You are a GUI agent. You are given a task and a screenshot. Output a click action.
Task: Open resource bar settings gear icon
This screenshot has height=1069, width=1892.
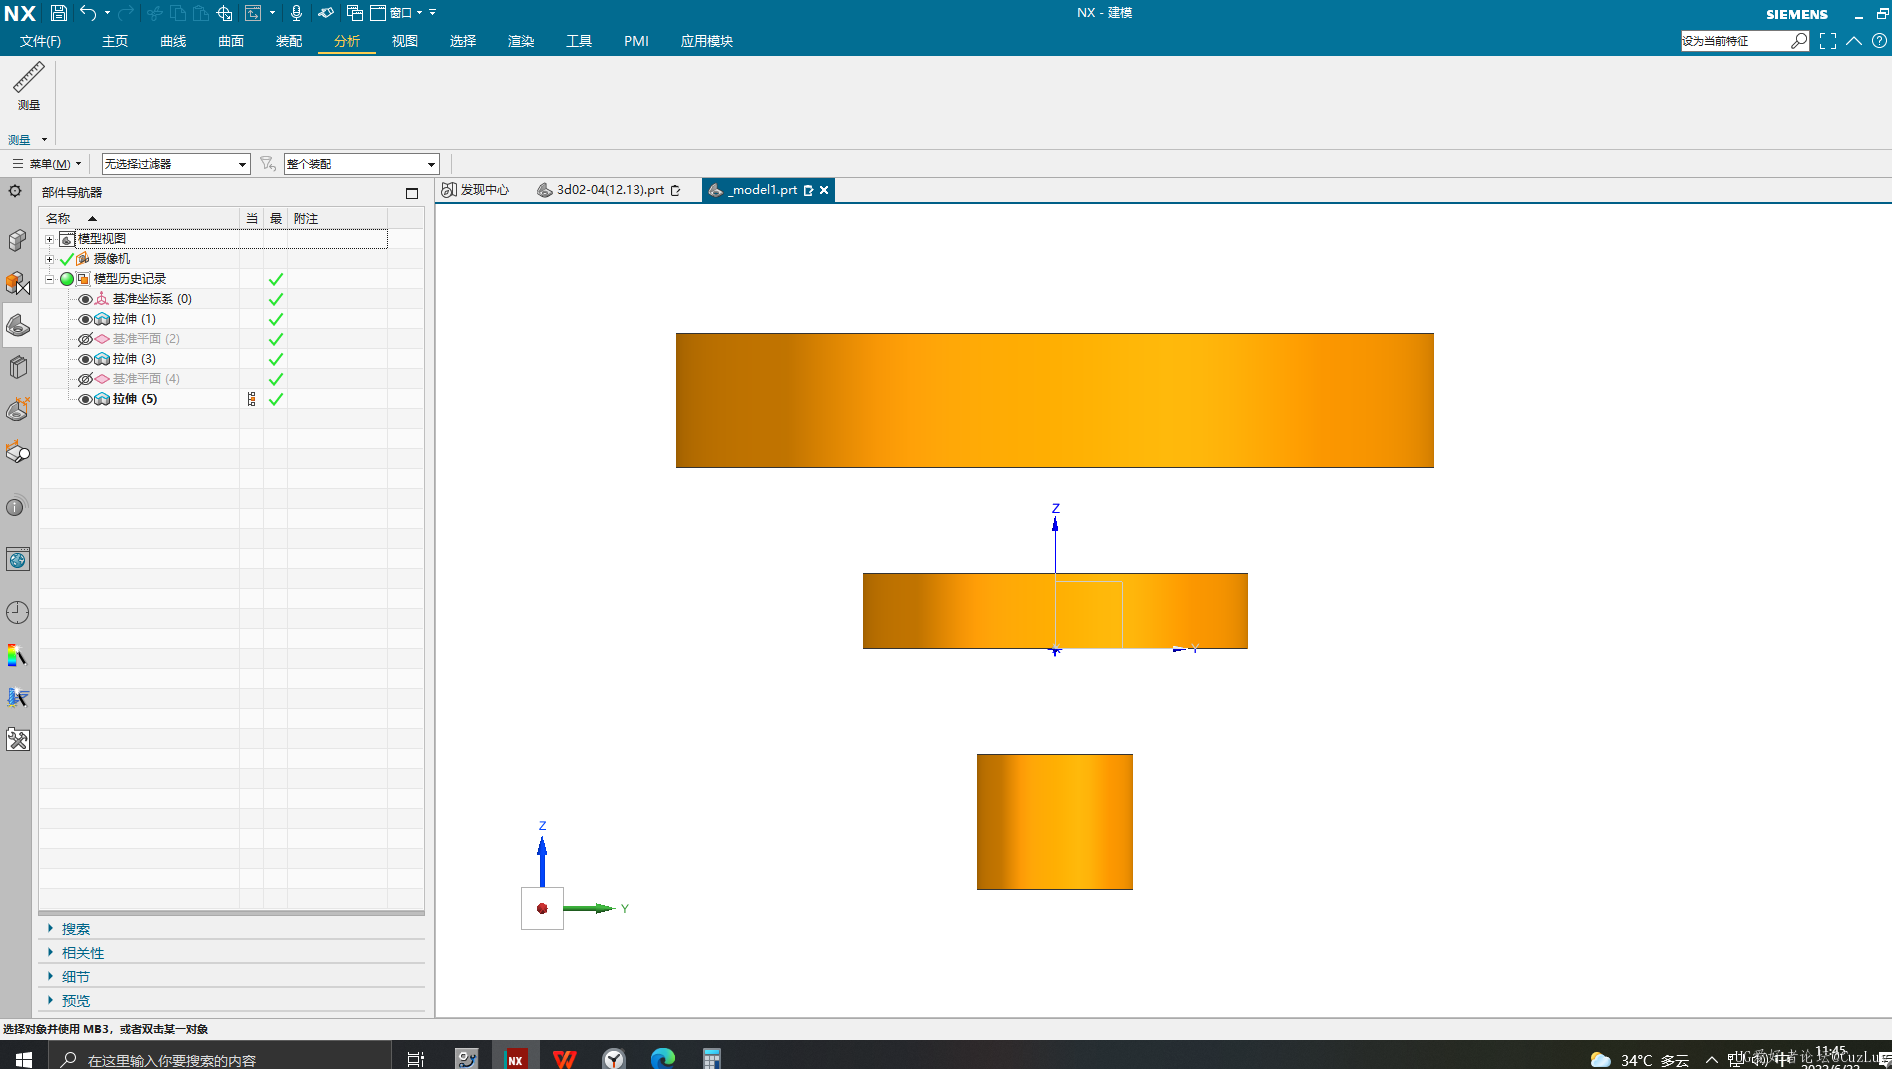[15, 191]
